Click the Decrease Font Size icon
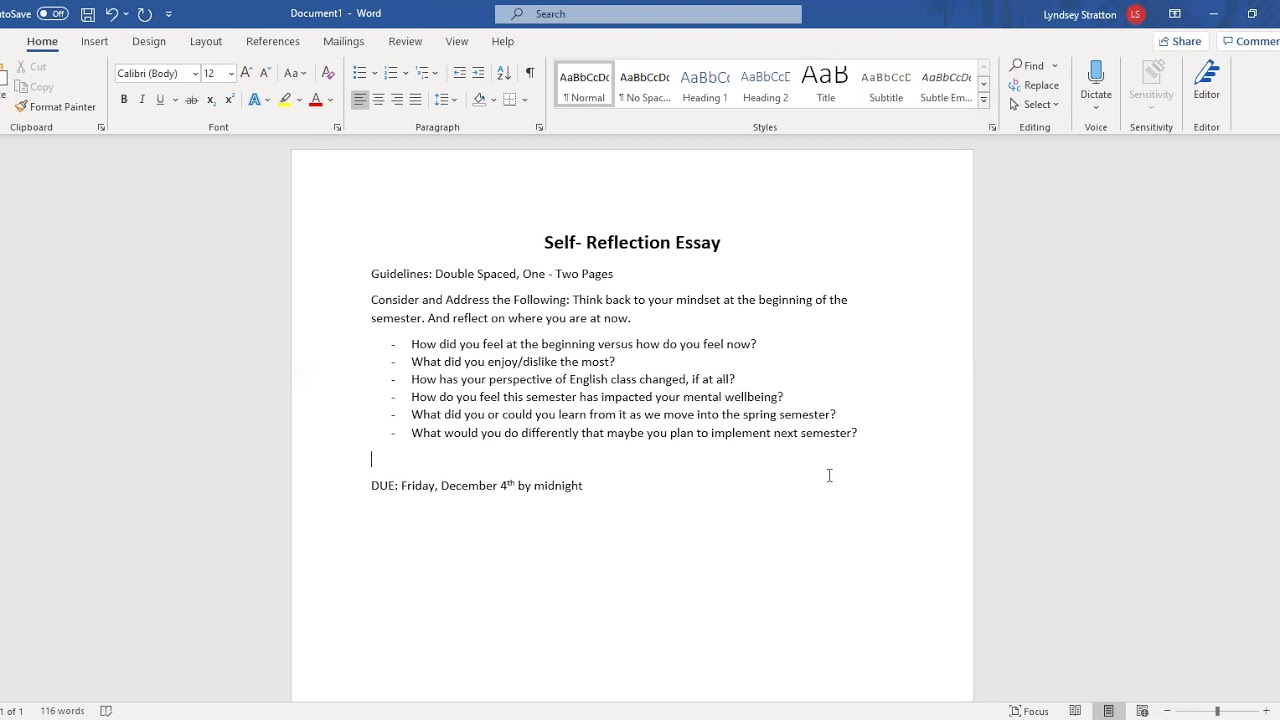 pyautogui.click(x=265, y=73)
